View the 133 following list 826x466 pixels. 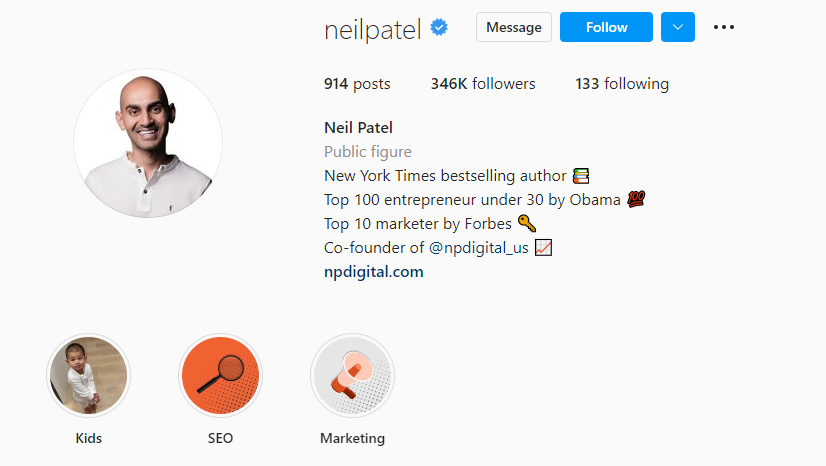pyautogui.click(x=622, y=84)
